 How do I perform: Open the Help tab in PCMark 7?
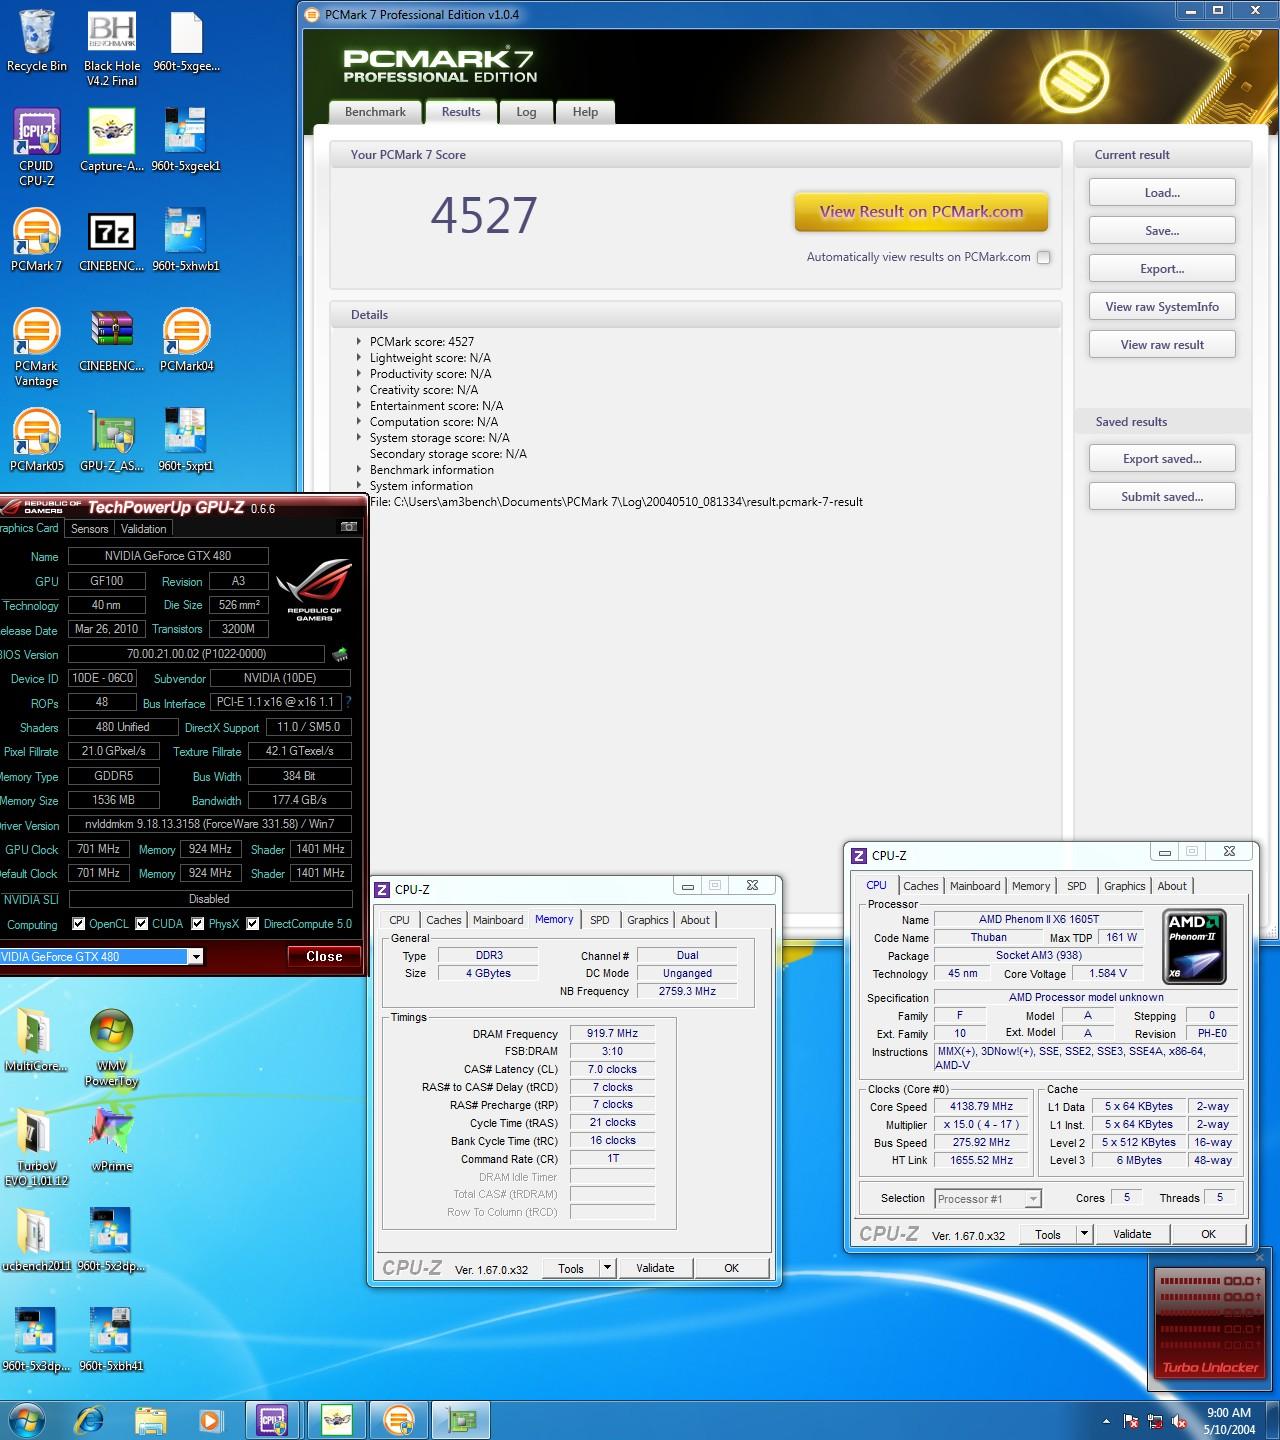585,112
